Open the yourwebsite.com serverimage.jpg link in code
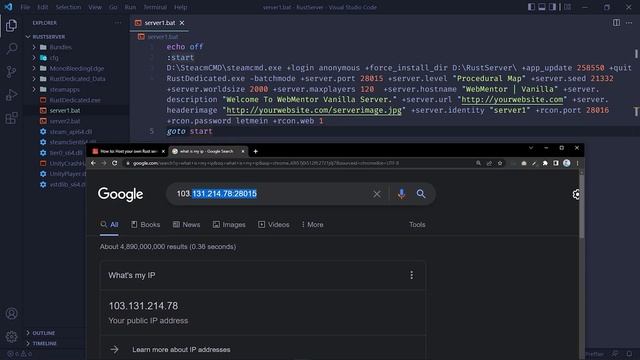Screen dimensions: 640x360 [x=314, y=110]
